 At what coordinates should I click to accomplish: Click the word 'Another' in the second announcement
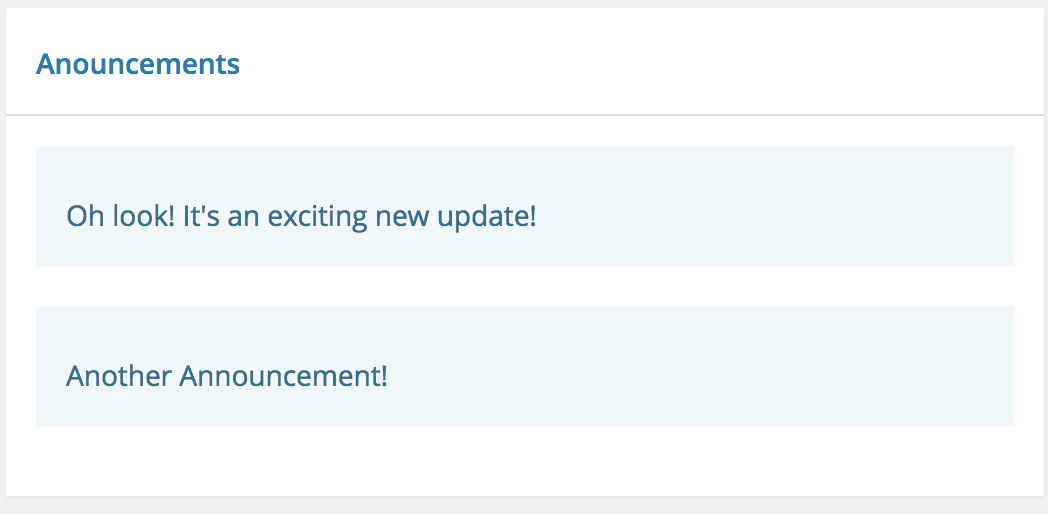pyautogui.click(x=119, y=376)
